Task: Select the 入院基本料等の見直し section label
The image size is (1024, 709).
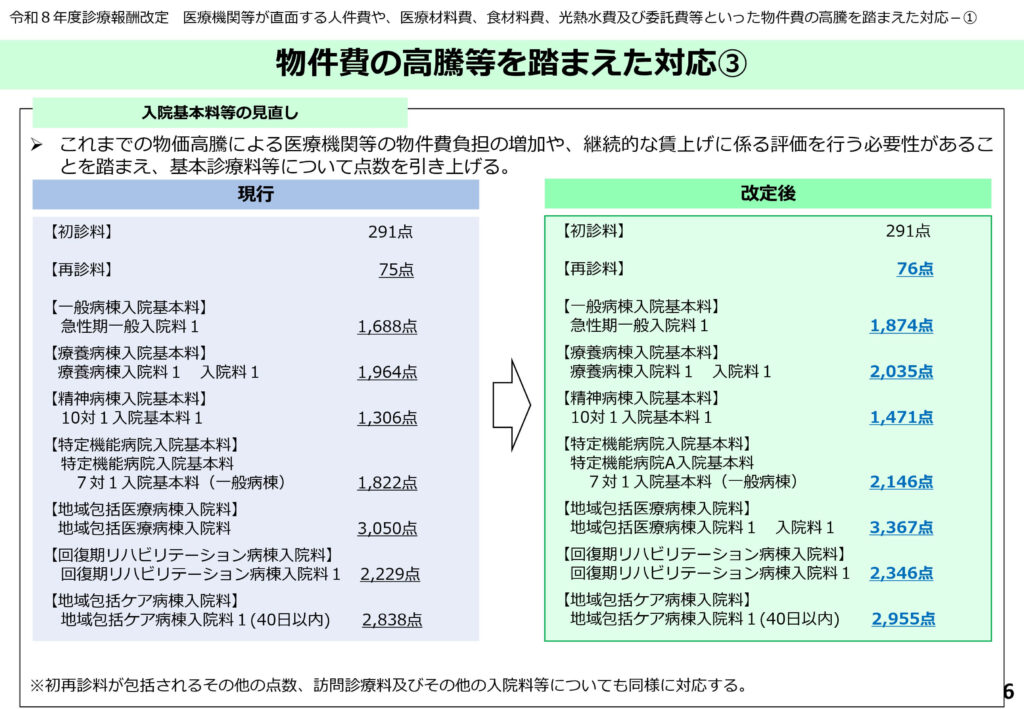Action: tap(220, 112)
